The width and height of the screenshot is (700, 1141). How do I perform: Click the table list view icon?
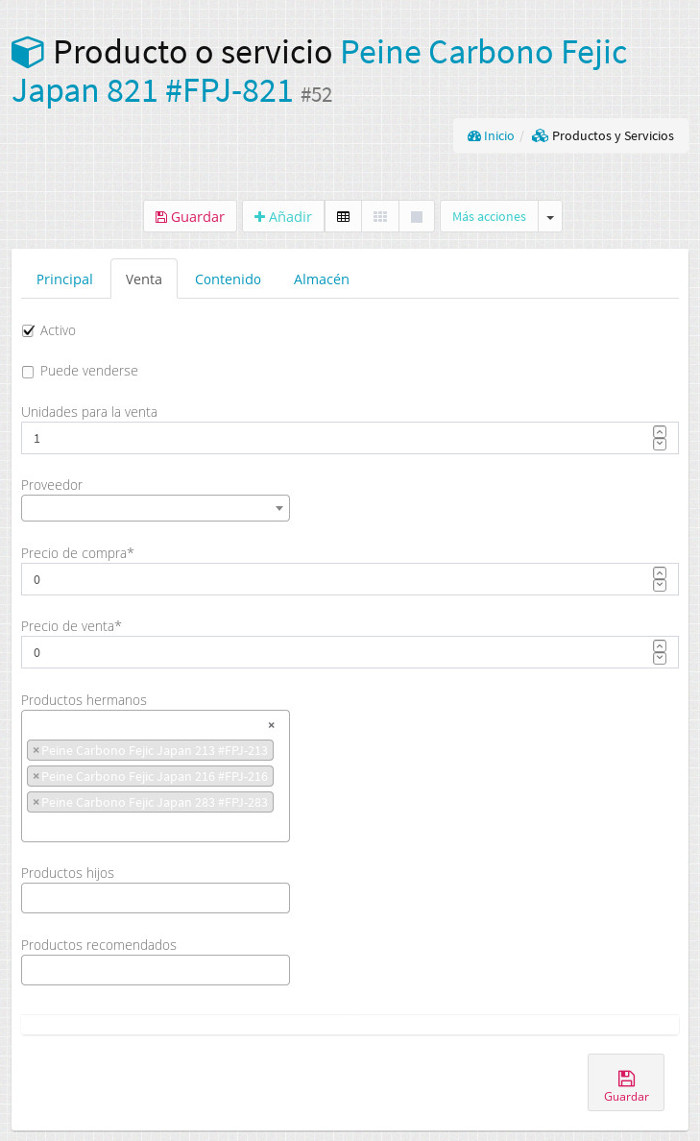tap(343, 217)
